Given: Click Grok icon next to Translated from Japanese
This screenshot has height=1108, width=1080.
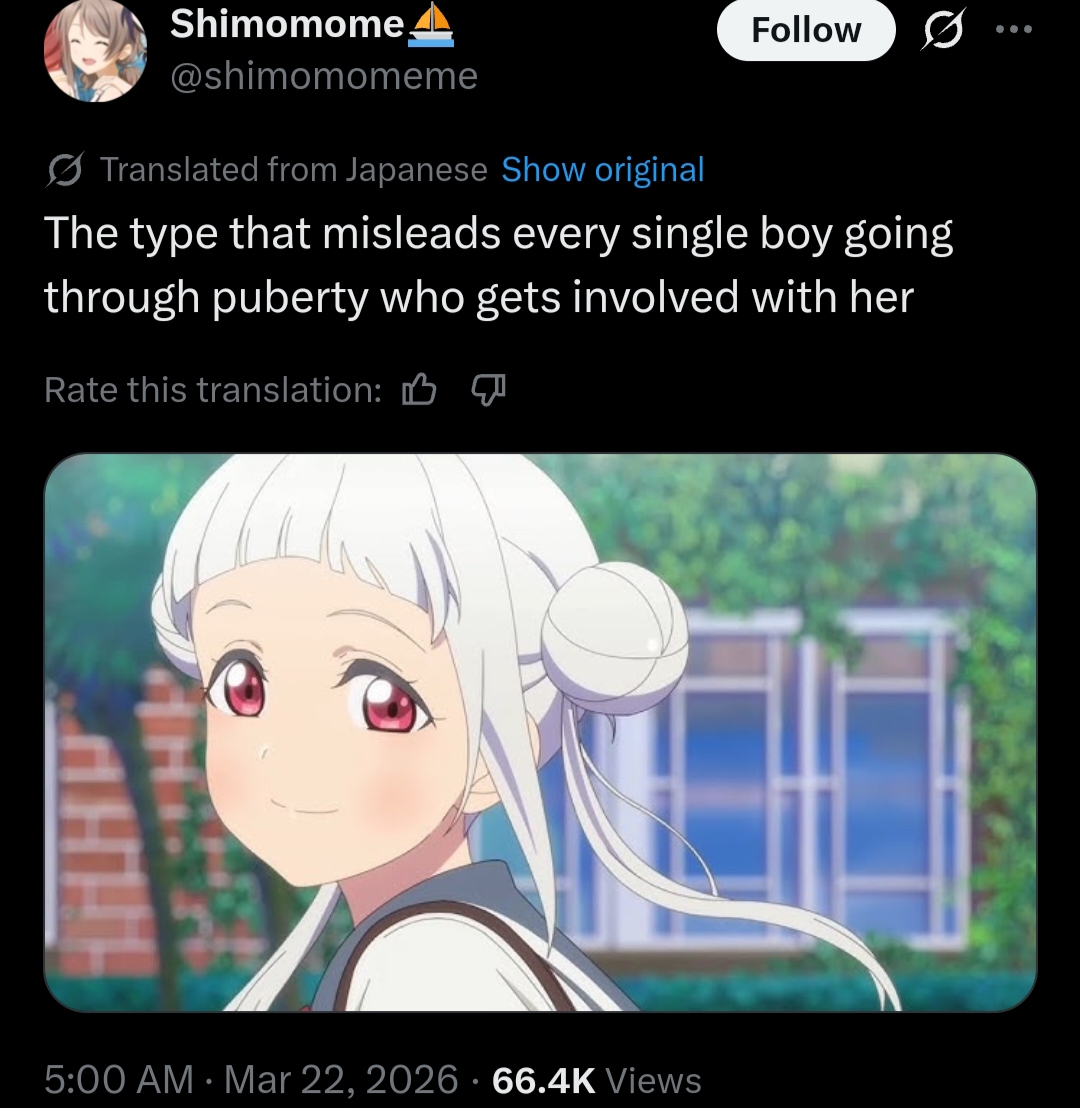Looking at the screenshot, I should pos(65,170).
